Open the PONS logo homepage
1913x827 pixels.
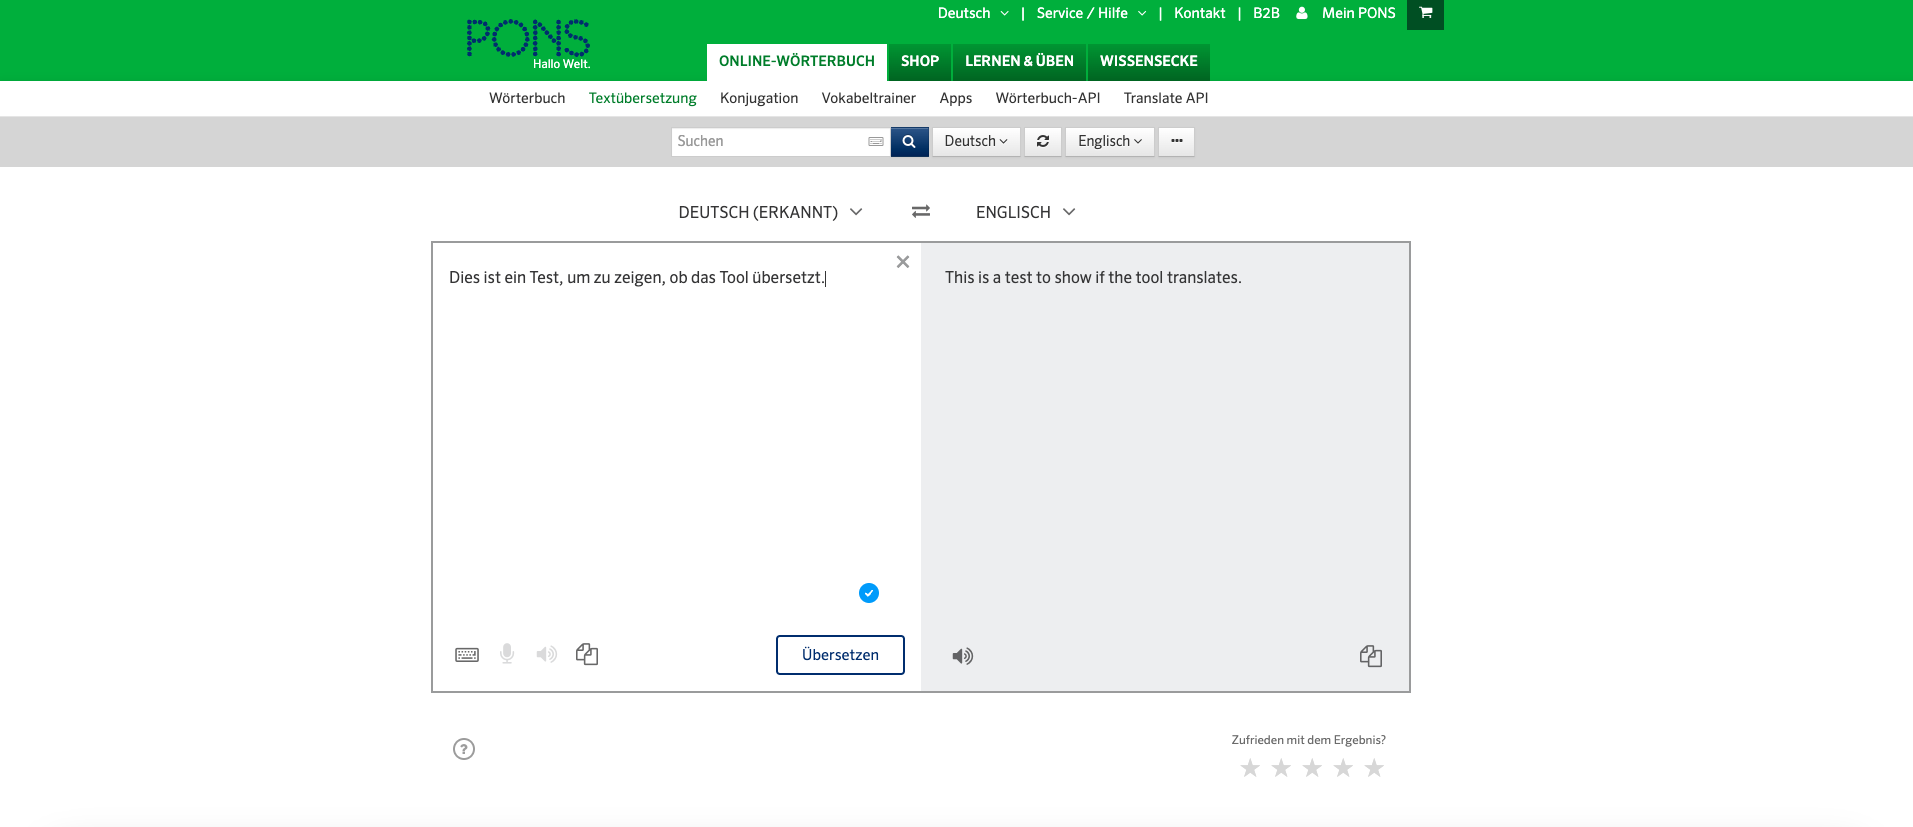click(x=528, y=44)
